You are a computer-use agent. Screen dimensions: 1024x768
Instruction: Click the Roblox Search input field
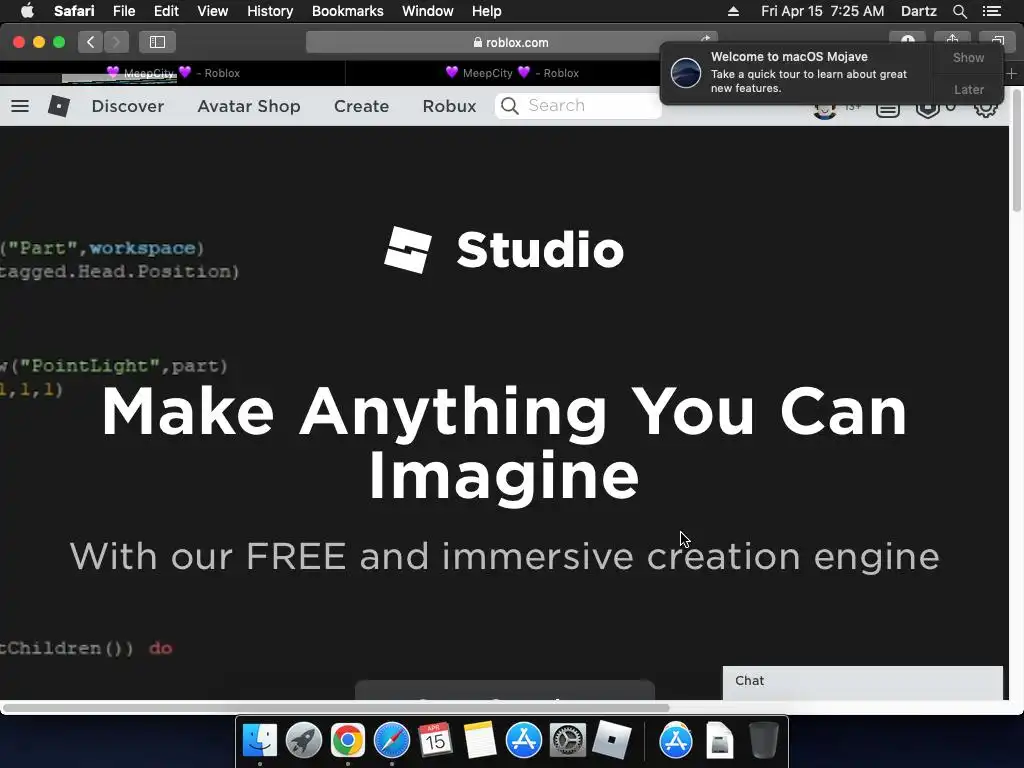pyautogui.click(x=578, y=106)
